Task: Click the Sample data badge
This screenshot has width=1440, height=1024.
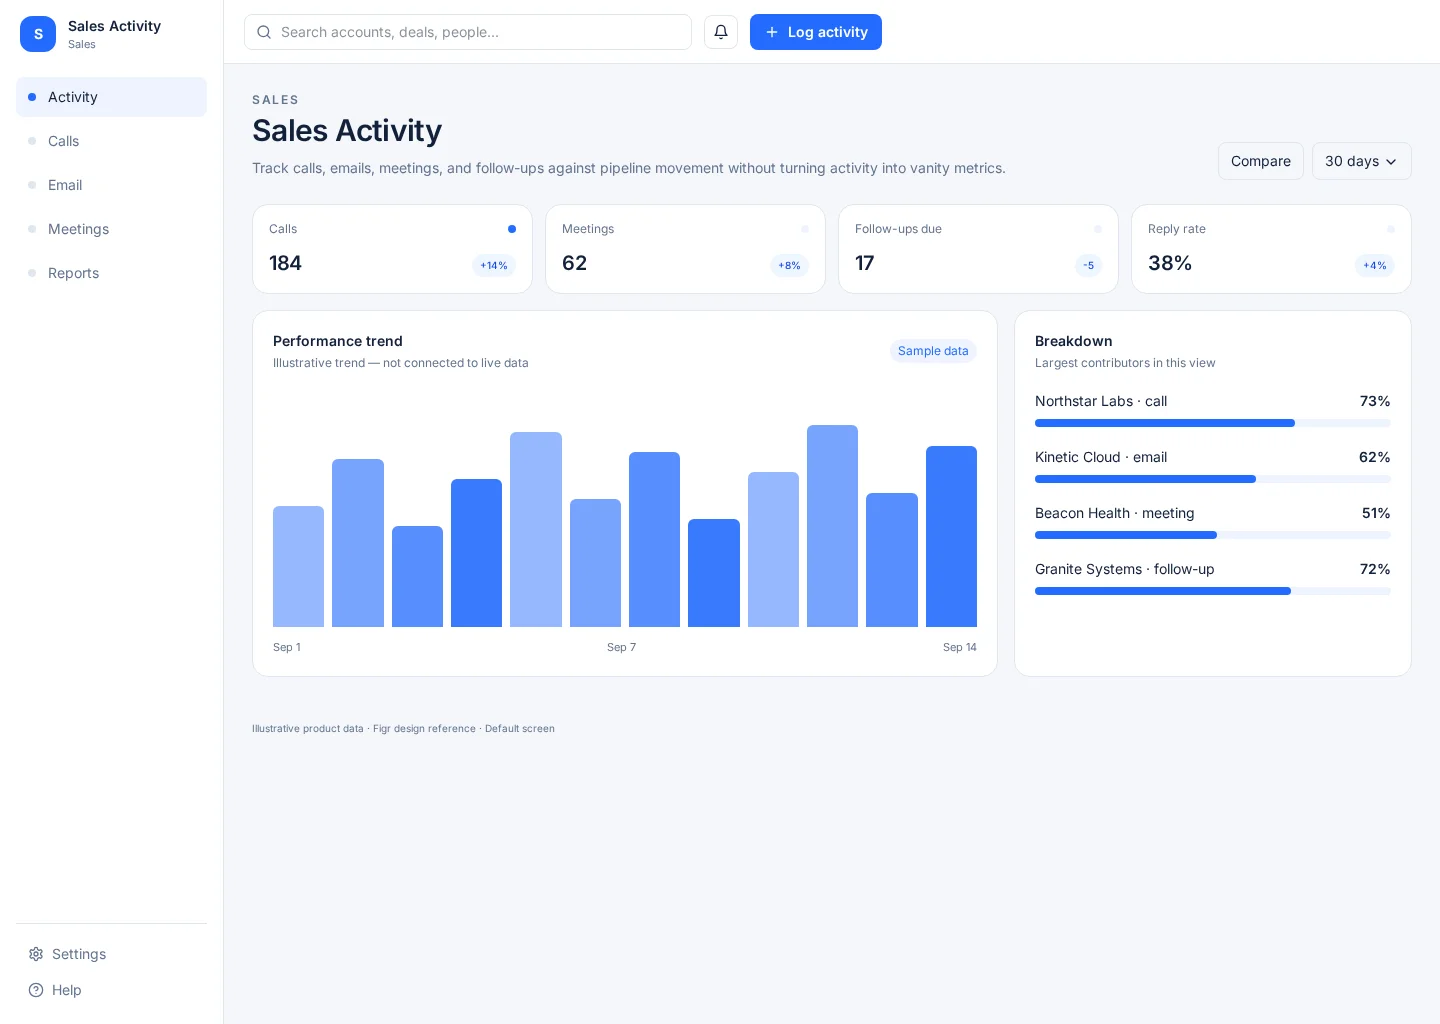Action: [933, 351]
